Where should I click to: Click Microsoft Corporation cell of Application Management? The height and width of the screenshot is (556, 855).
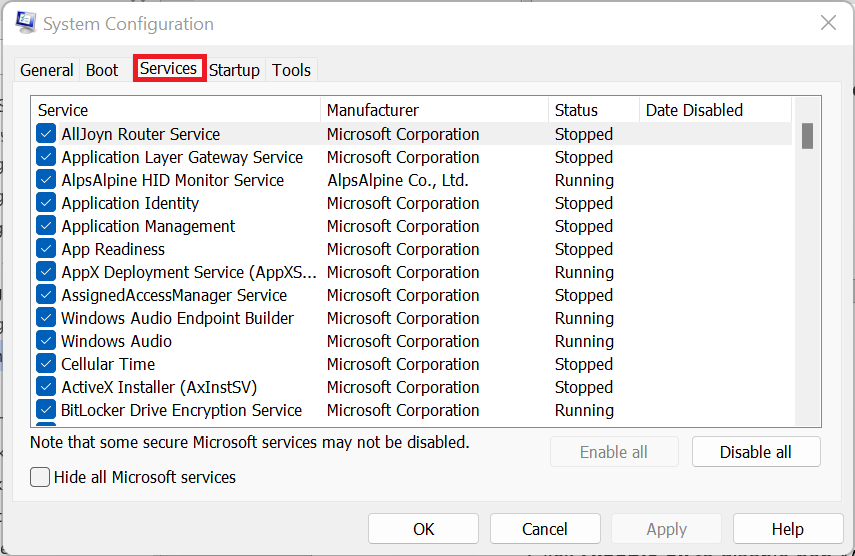tap(403, 226)
